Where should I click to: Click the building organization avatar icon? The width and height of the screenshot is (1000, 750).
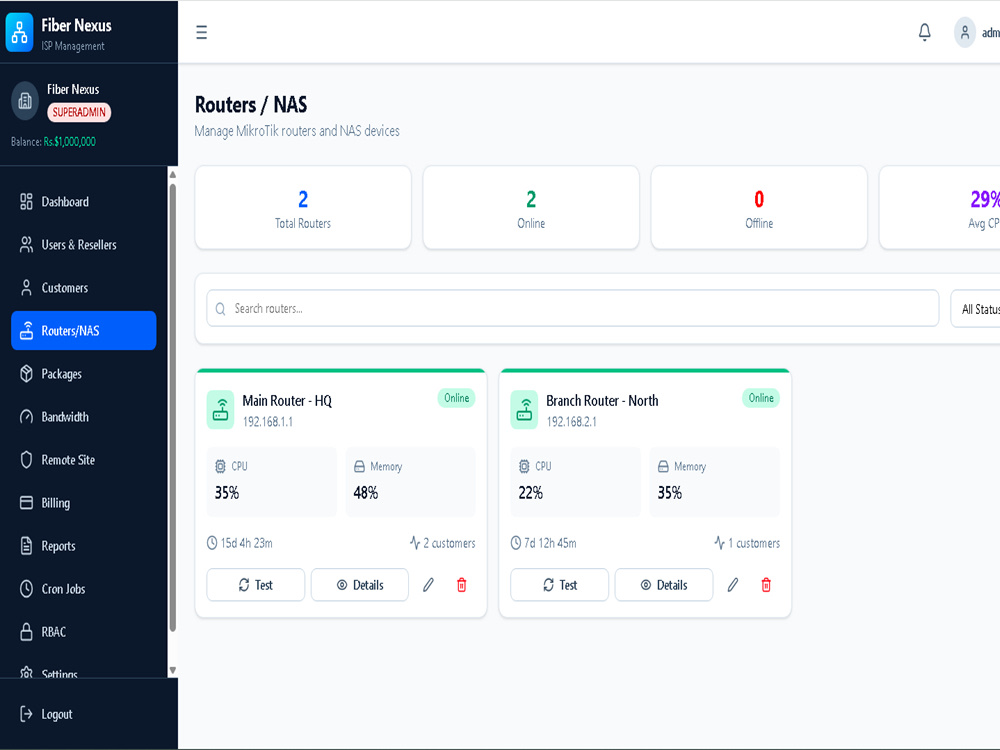[25, 101]
